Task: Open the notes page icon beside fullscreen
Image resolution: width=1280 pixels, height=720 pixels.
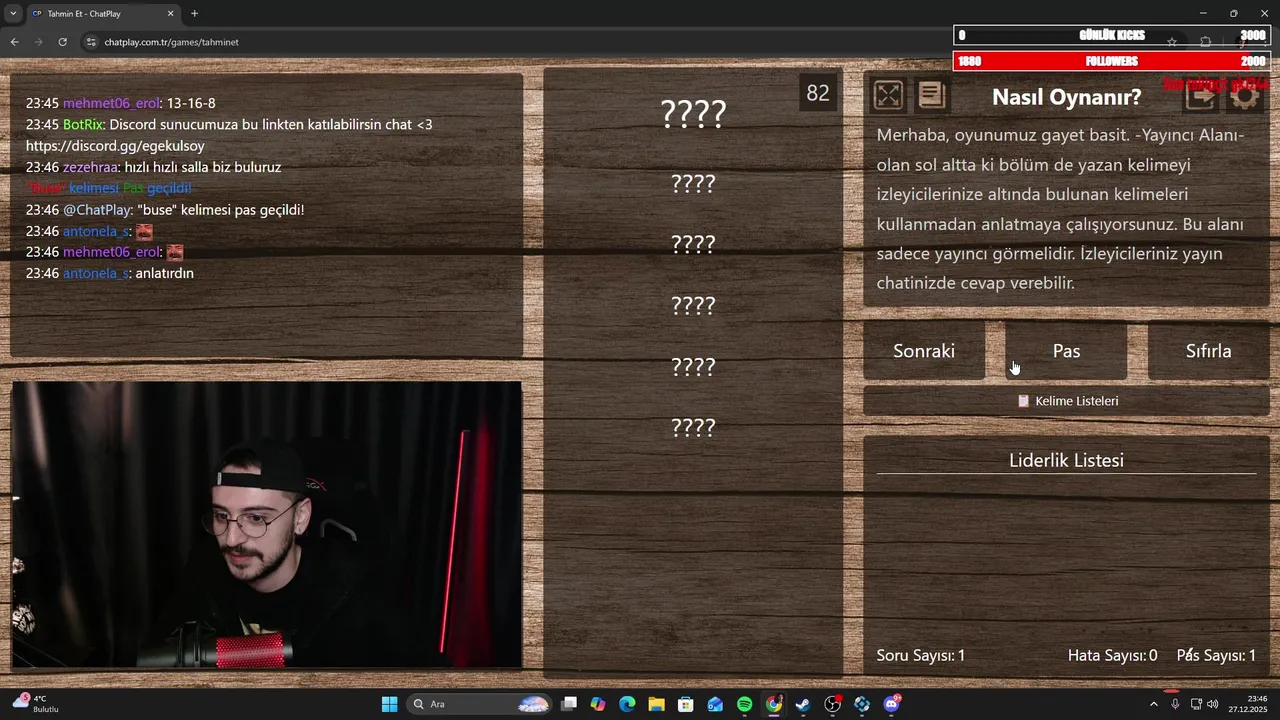Action: [x=931, y=95]
